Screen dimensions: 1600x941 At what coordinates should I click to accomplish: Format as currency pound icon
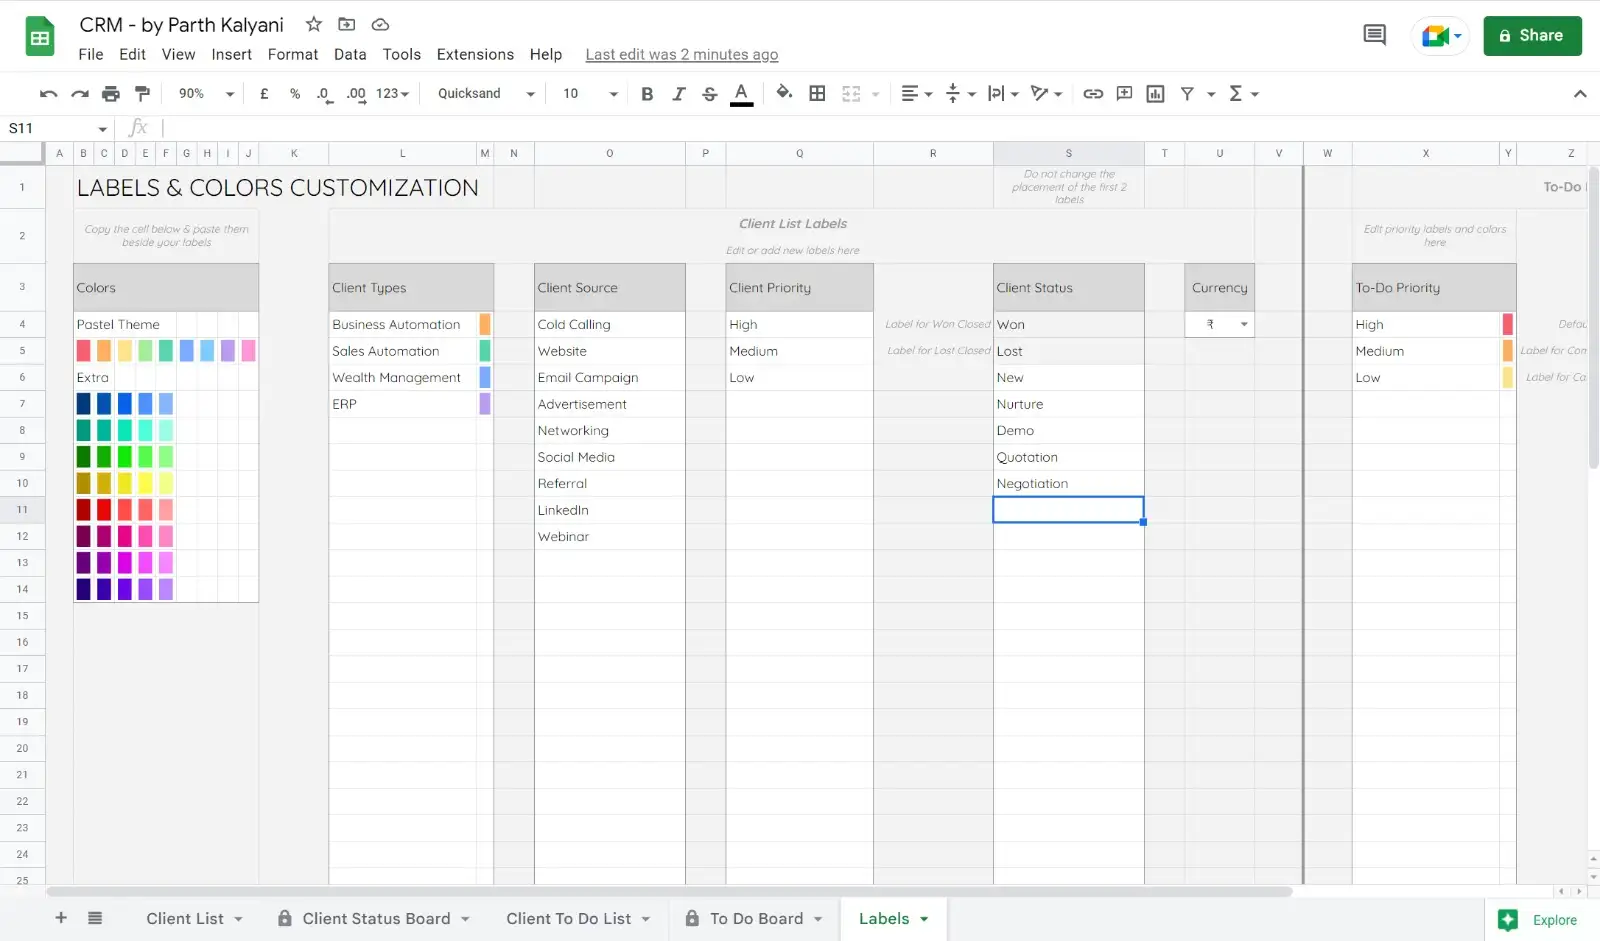[264, 94]
